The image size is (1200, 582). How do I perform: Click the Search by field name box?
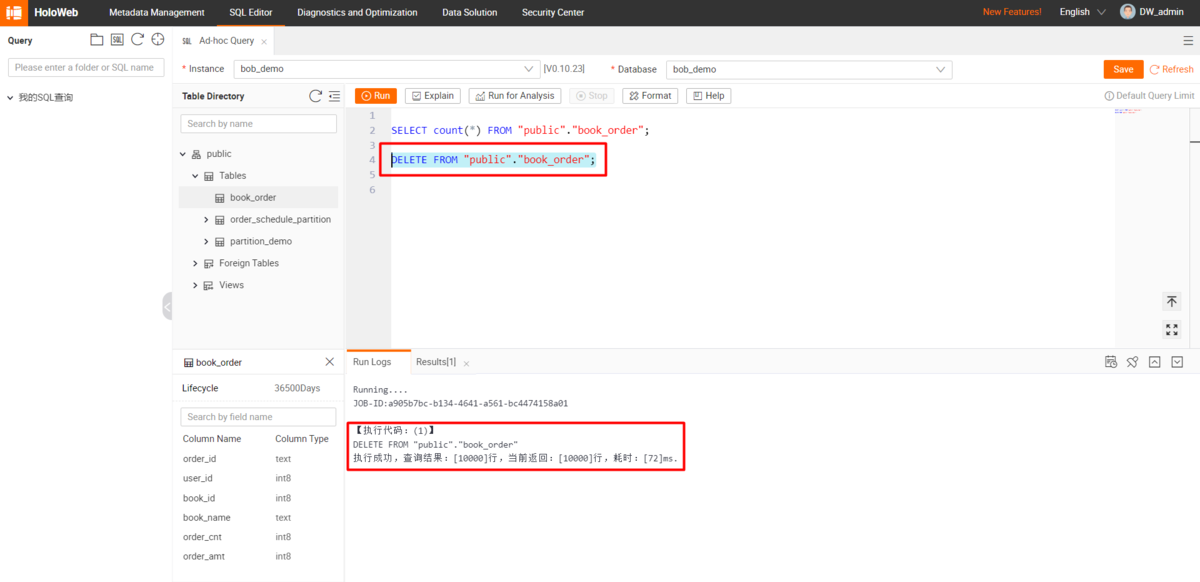(x=258, y=417)
